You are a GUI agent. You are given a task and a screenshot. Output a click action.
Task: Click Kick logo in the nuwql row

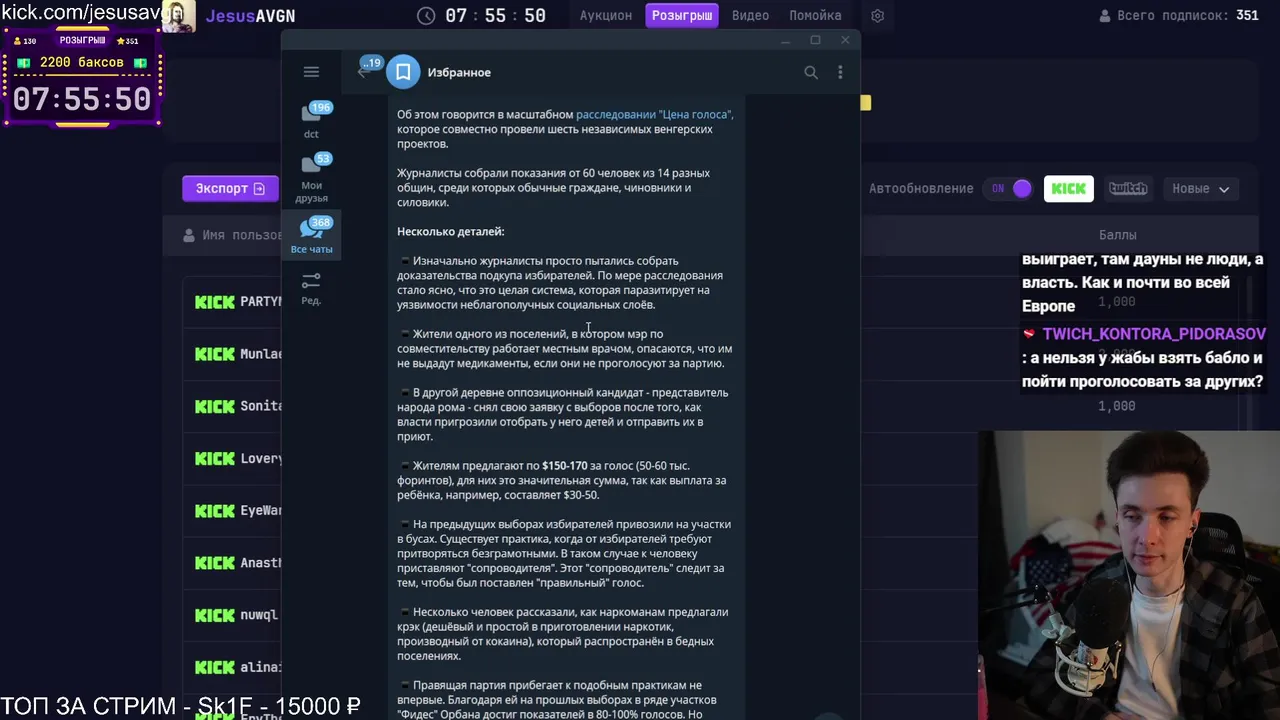tap(215, 615)
